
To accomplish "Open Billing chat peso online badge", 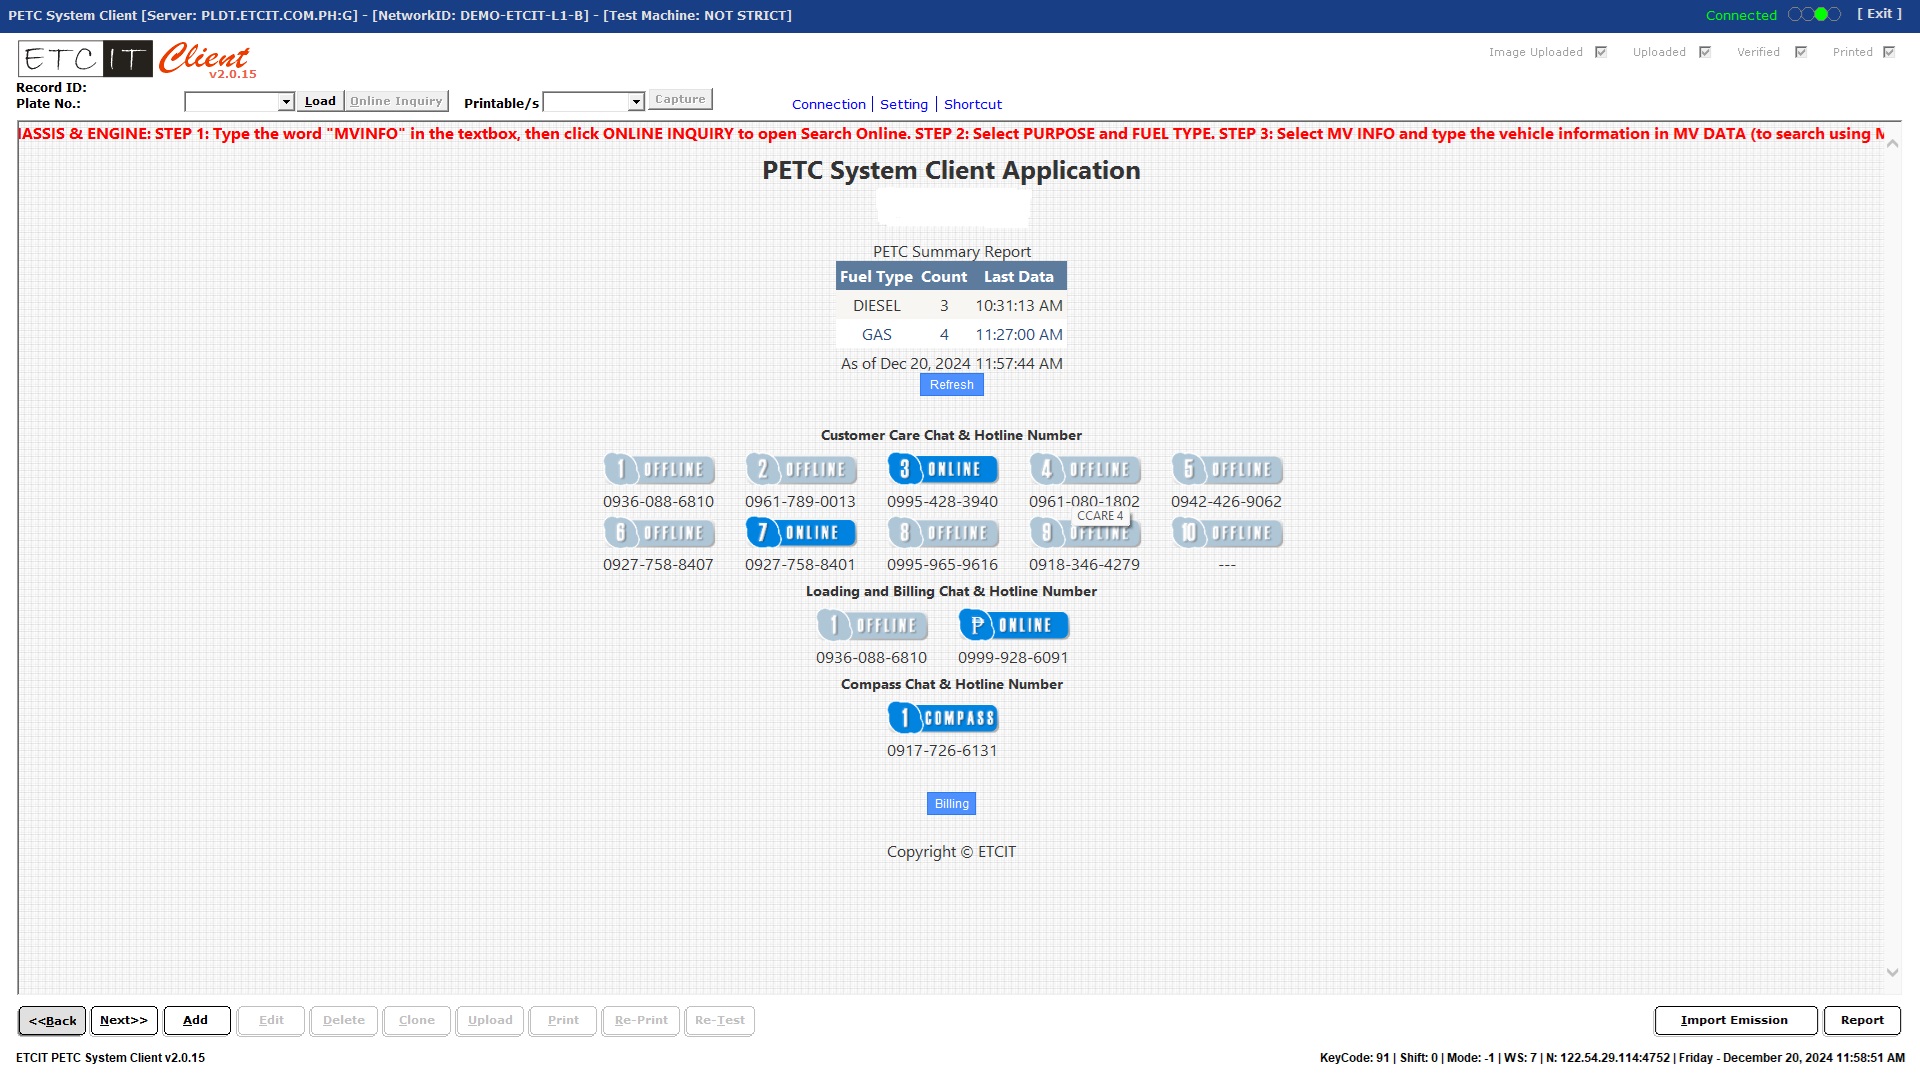I will pyautogui.click(x=1013, y=625).
